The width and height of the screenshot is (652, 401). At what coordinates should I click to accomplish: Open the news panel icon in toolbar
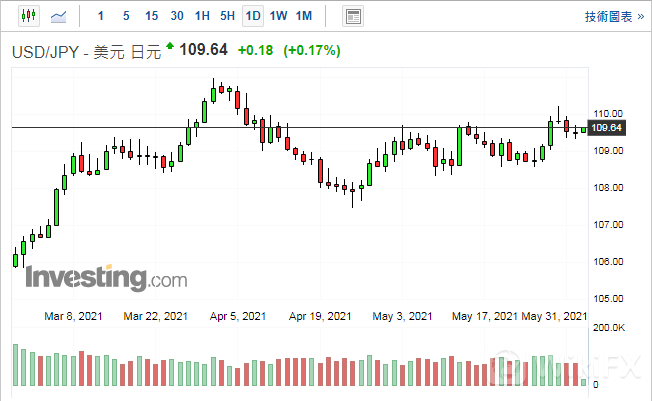tap(352, 16)
